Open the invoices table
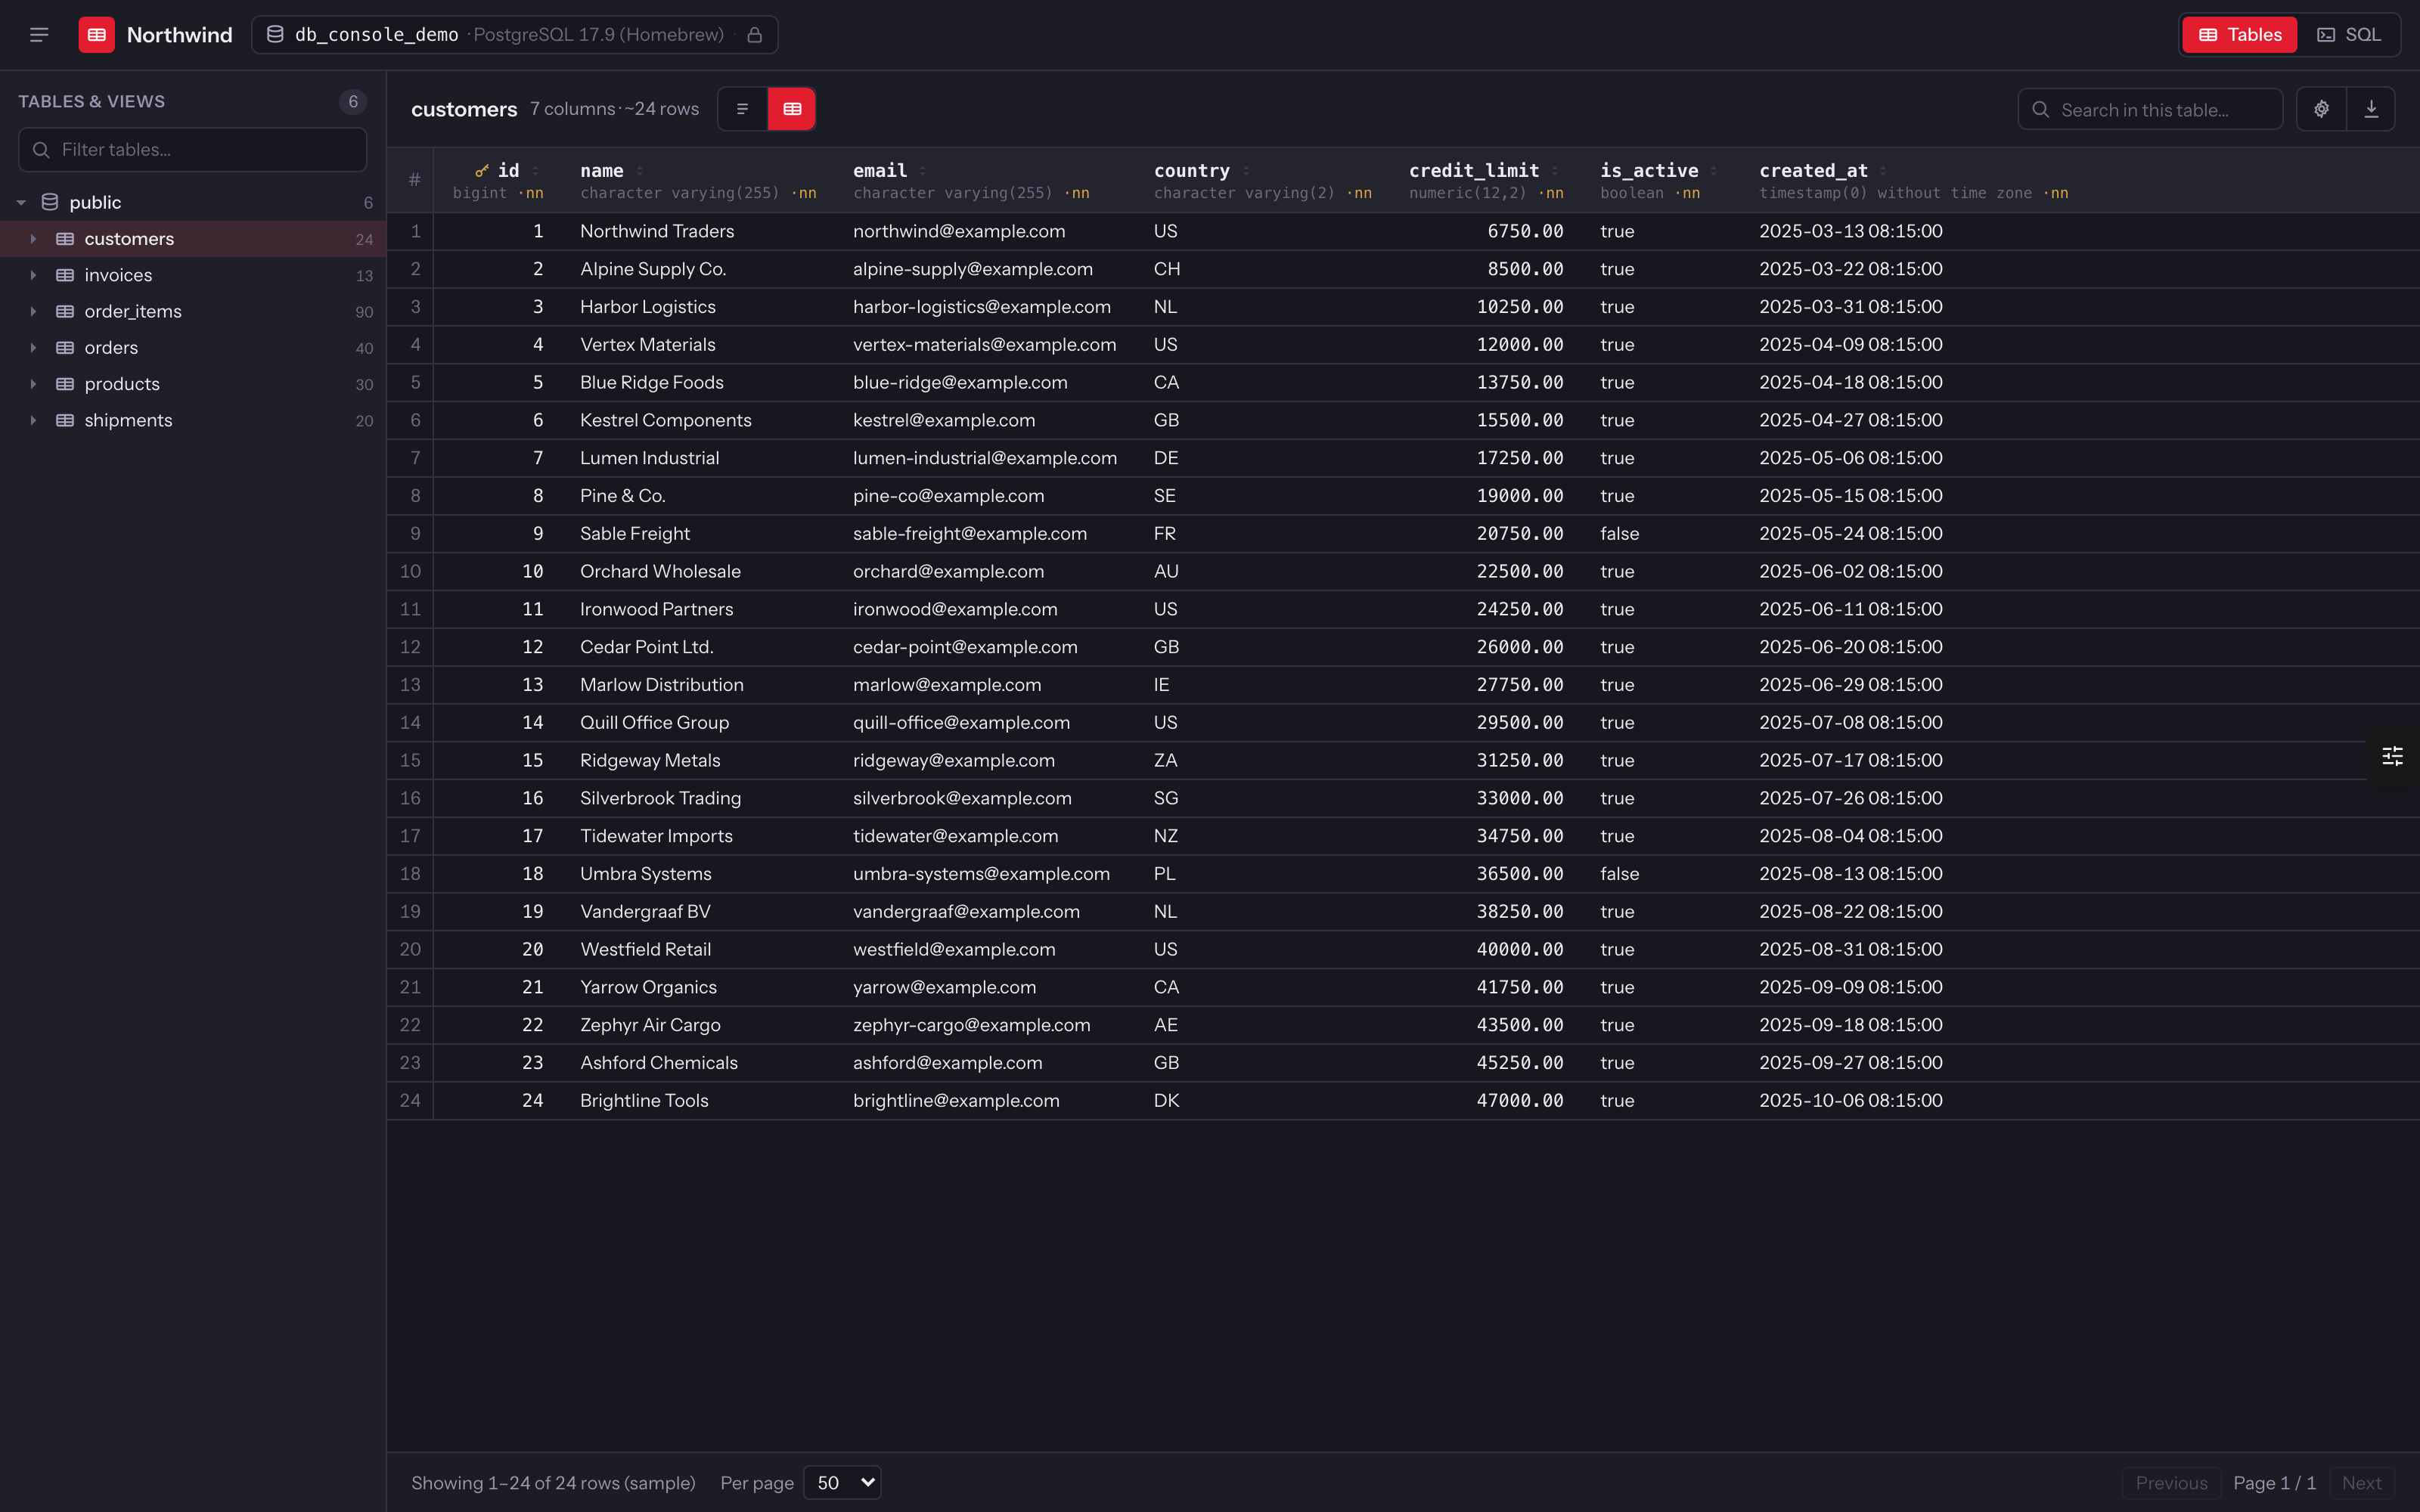 click(193, 275)
